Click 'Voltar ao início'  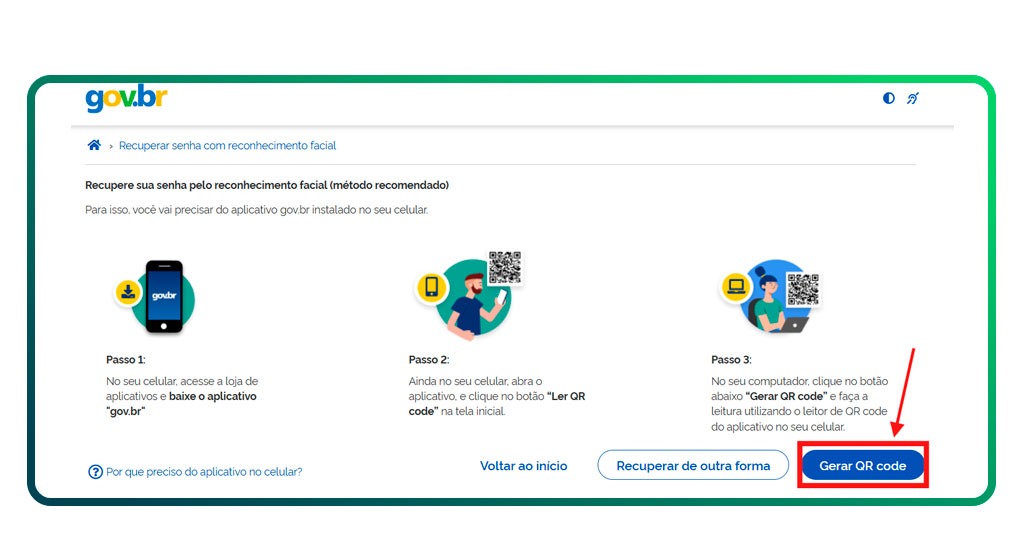pyautogui.click(x=523, y=466)
